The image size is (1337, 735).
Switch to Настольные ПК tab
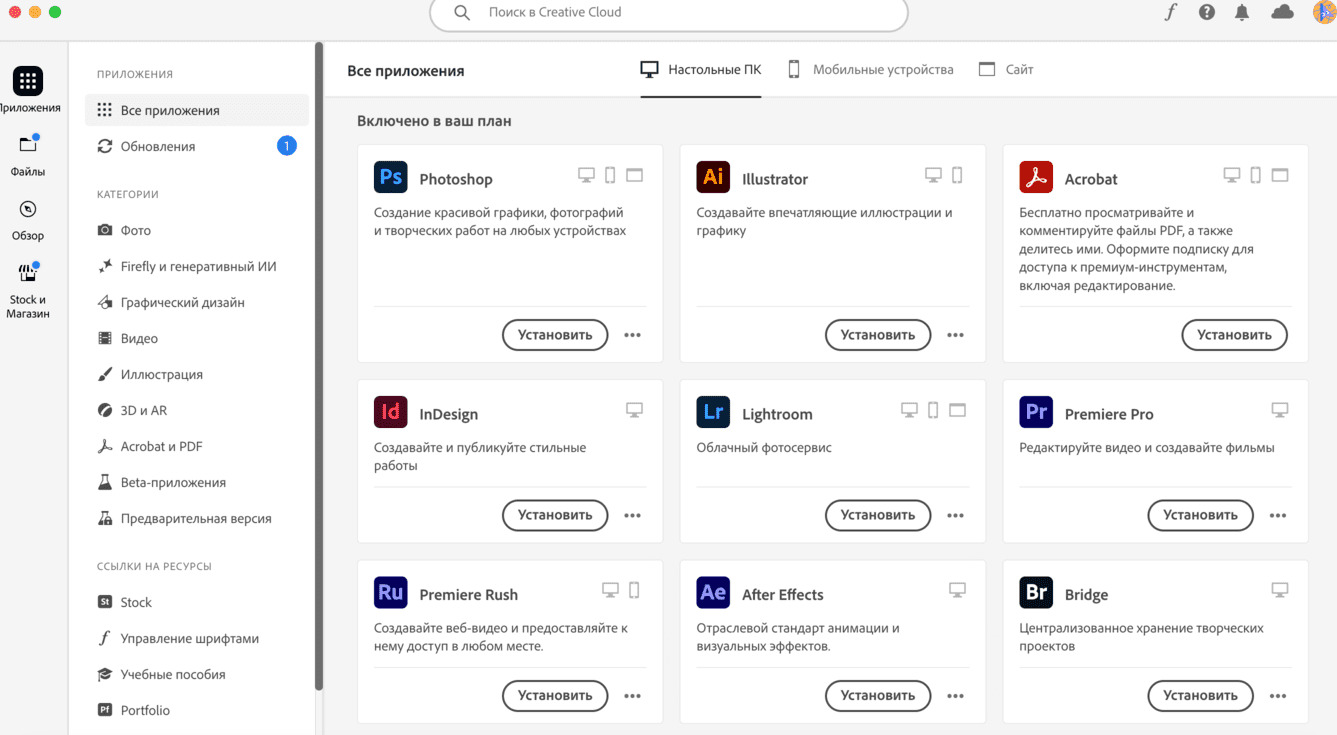click(x=701, y=70)
